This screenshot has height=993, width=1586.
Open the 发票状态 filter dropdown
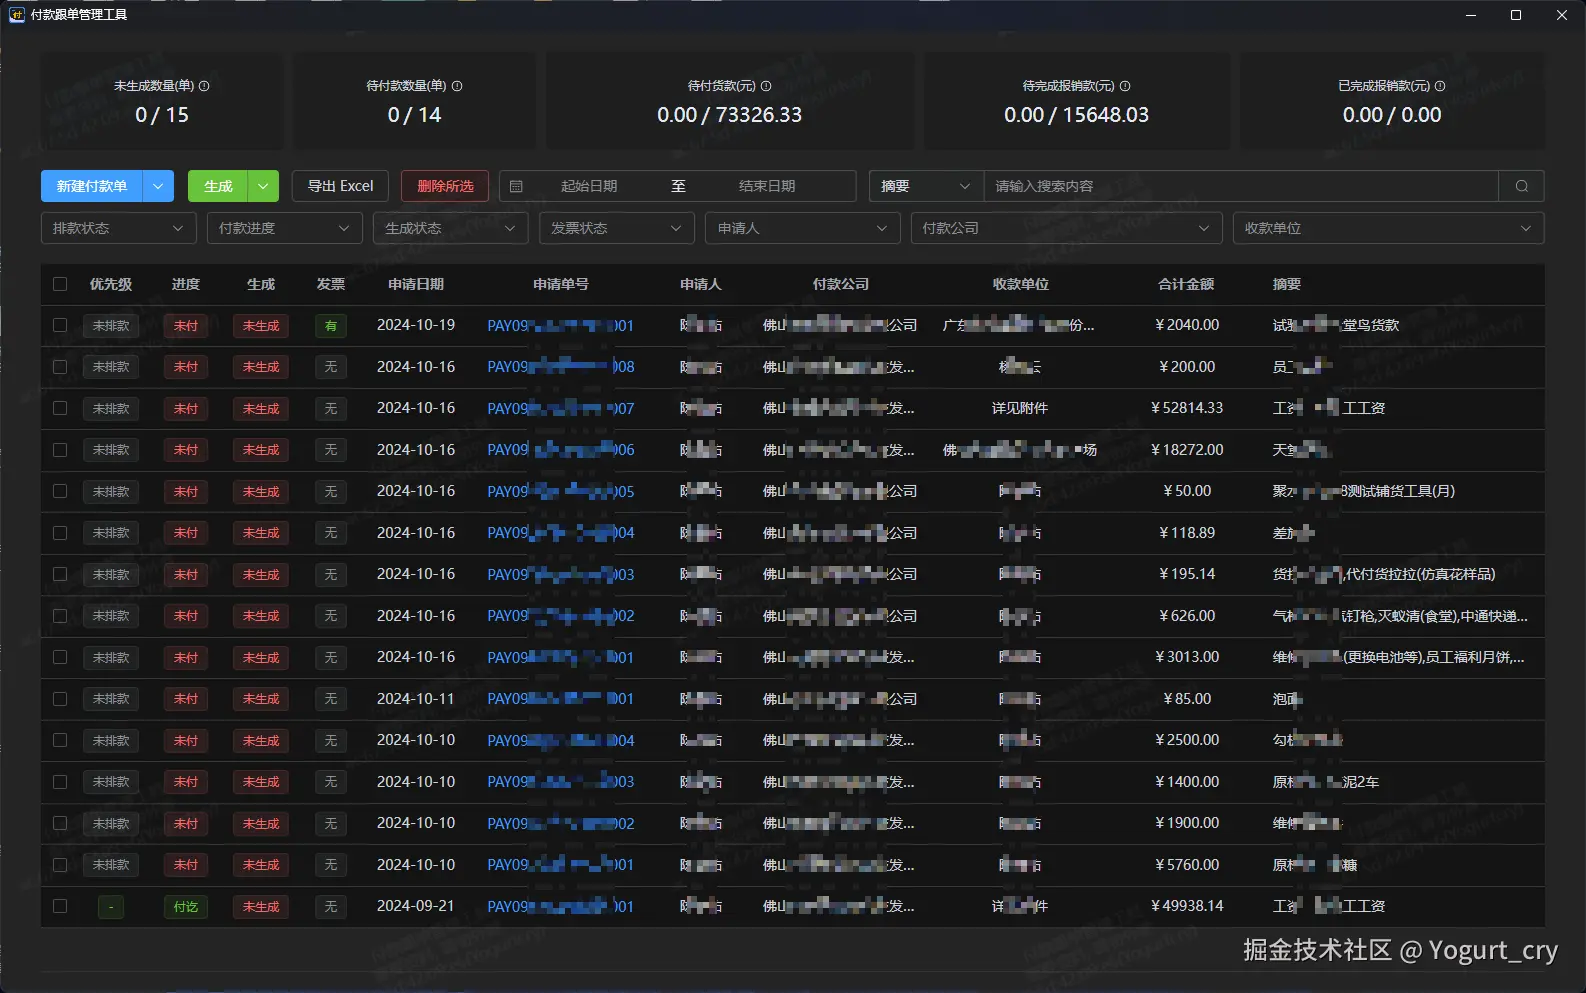[x=617, y=228]
